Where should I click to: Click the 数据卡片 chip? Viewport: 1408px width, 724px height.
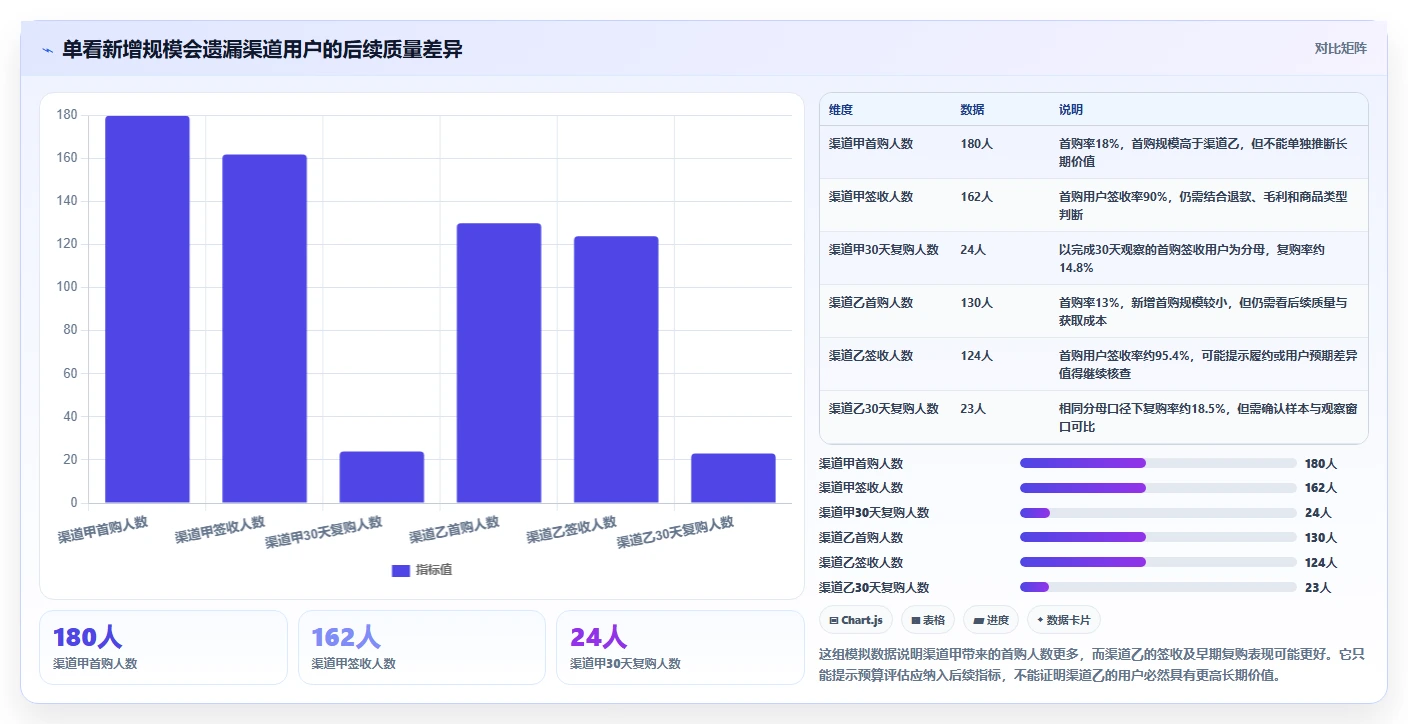click(x=1064, y=620)
